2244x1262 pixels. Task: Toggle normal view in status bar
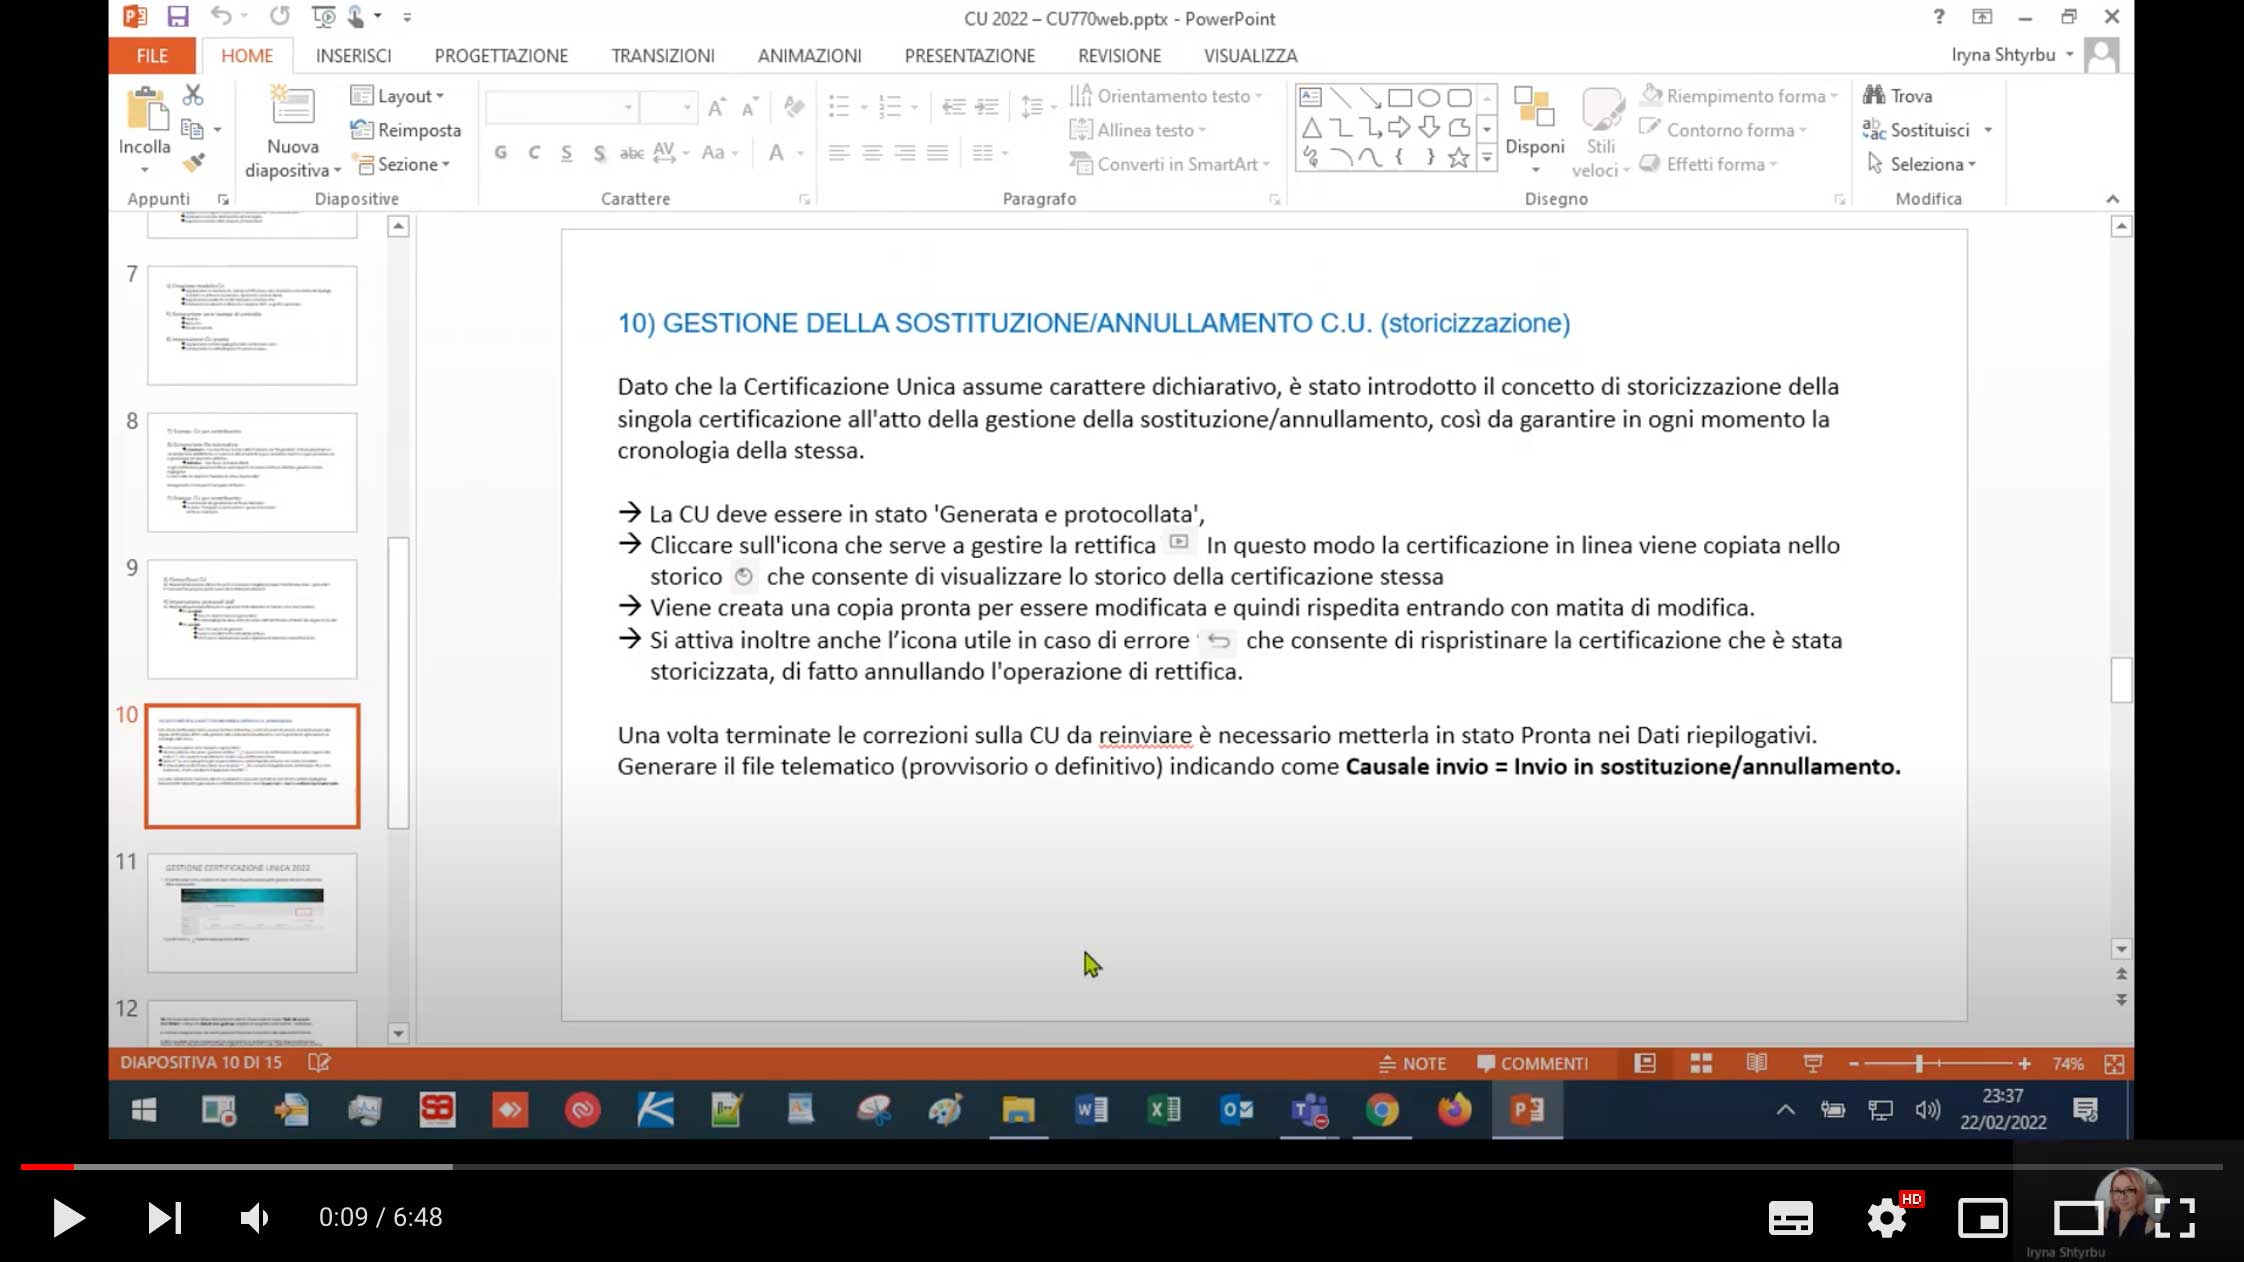tap(1645, 1063)
